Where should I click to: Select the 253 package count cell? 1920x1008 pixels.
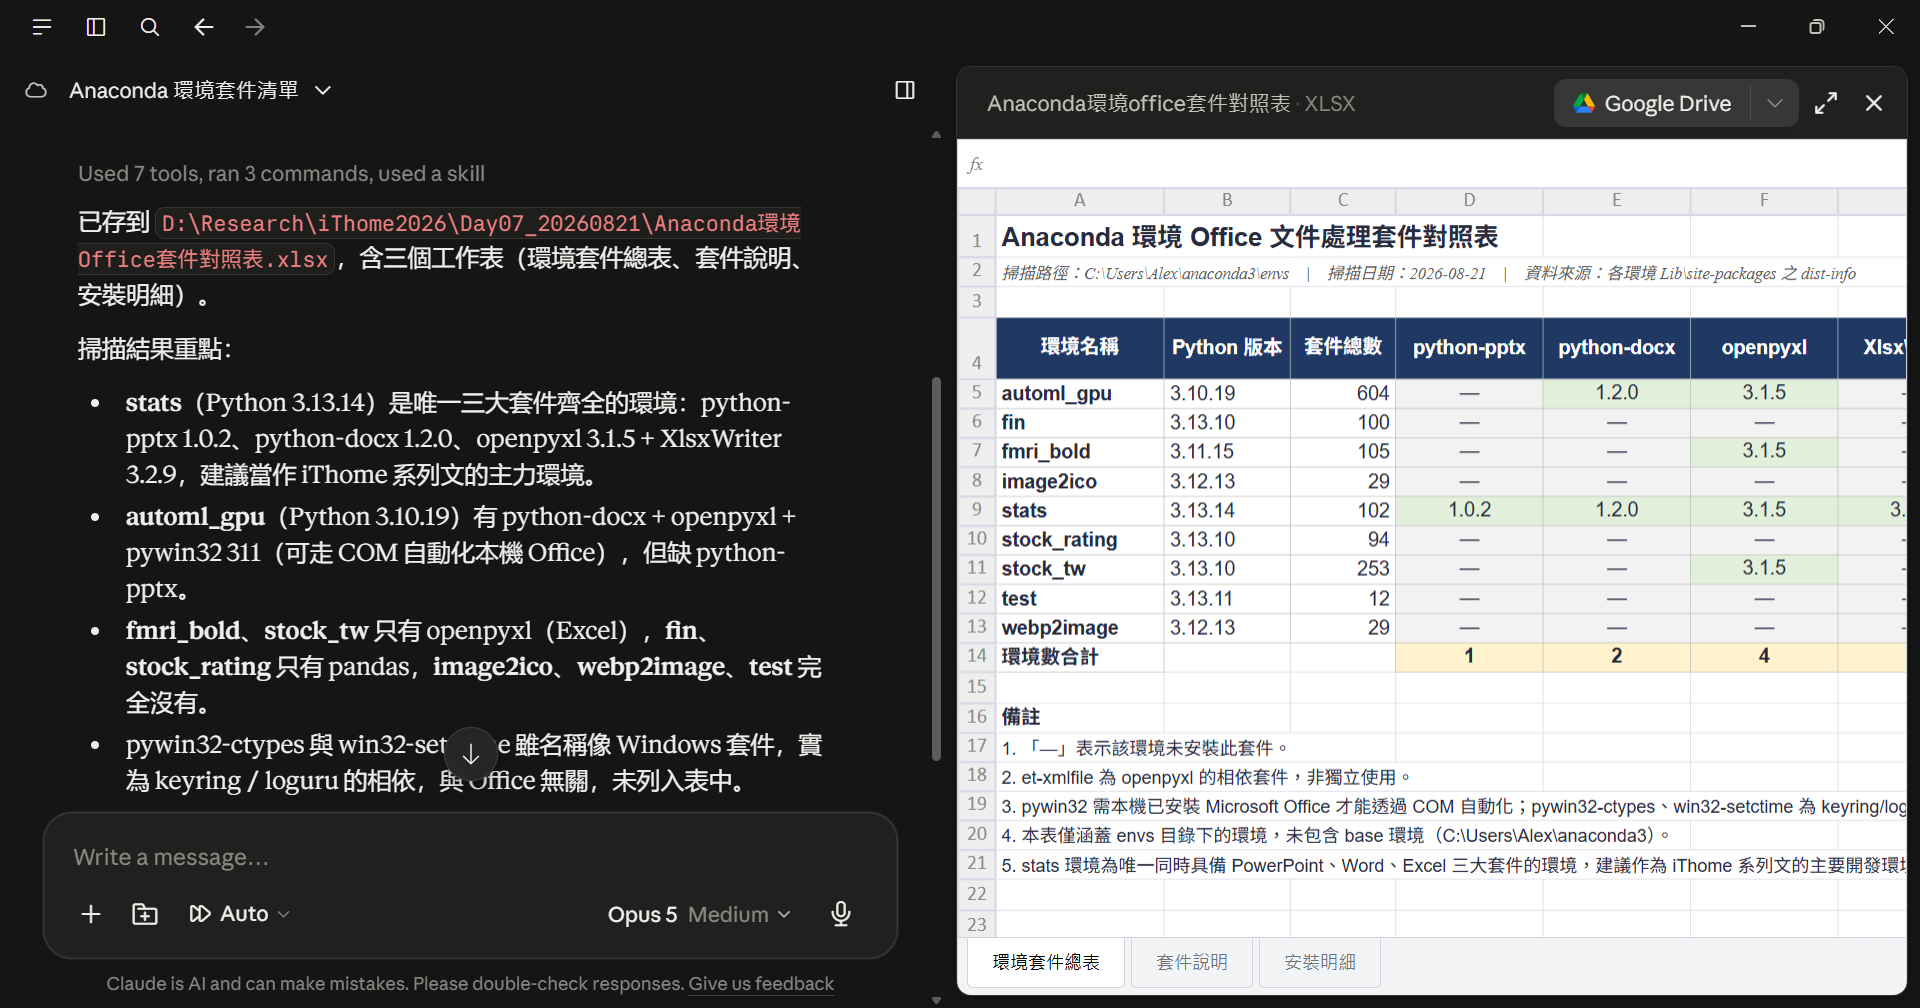tap(1343, 569)
